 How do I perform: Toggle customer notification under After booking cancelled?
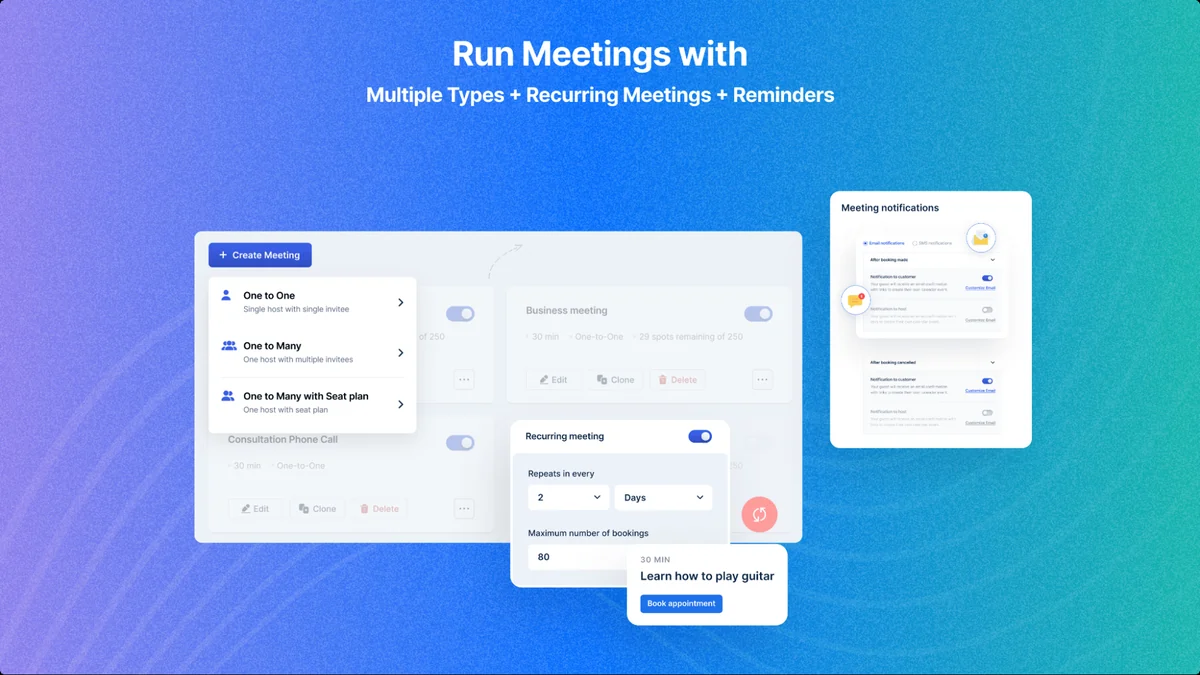coord(987,381)
